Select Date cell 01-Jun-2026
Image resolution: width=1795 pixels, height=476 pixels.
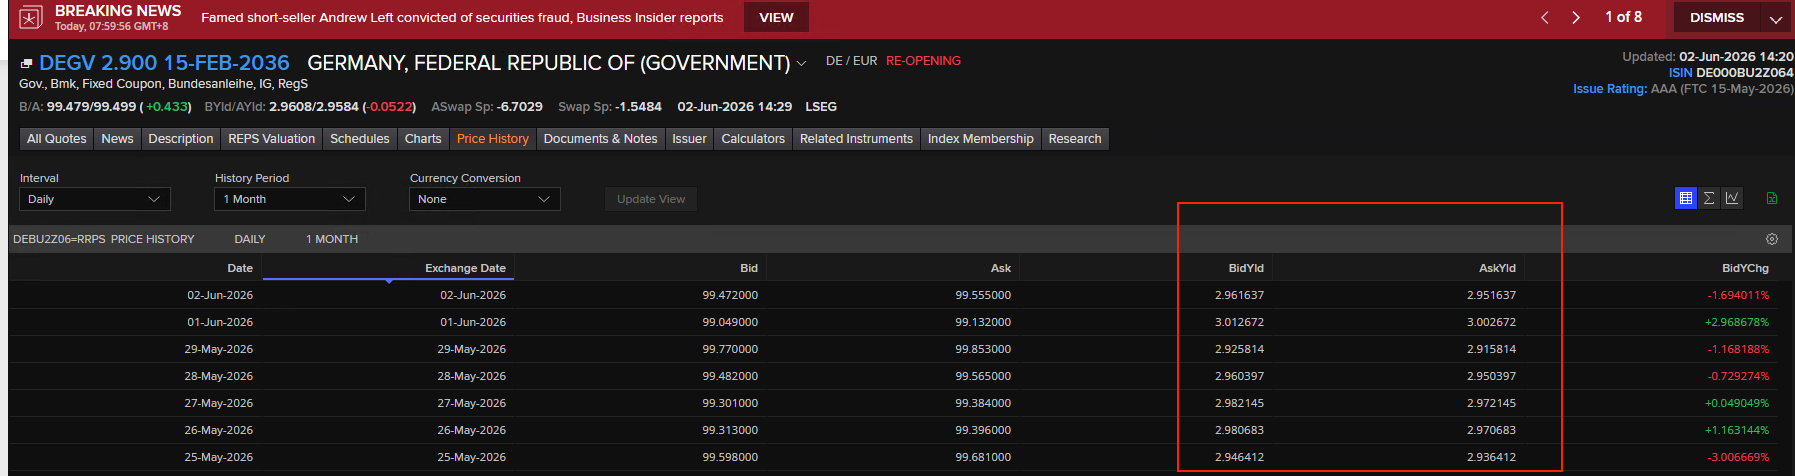tap(220, 322)
